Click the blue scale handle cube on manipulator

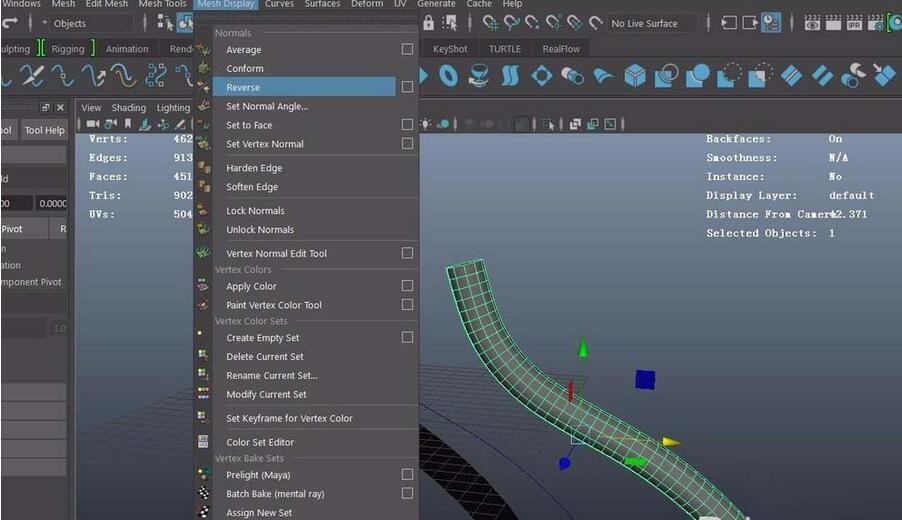tap(645, 379)
